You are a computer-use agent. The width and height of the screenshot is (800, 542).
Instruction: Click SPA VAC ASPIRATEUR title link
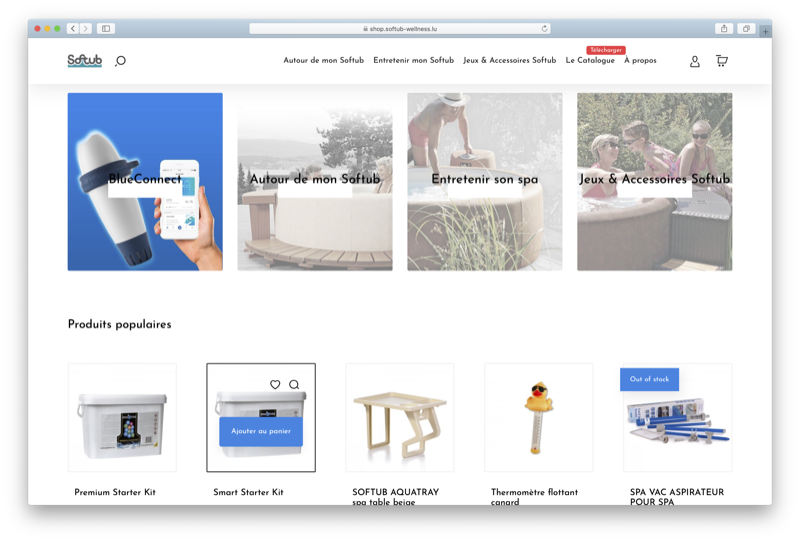[x=677, y=496]
